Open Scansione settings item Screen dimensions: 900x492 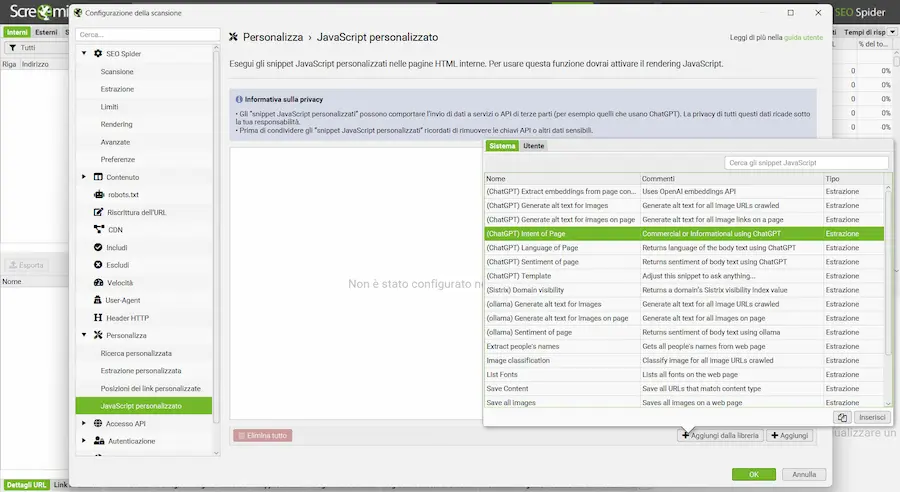click(x=117, y=72)
